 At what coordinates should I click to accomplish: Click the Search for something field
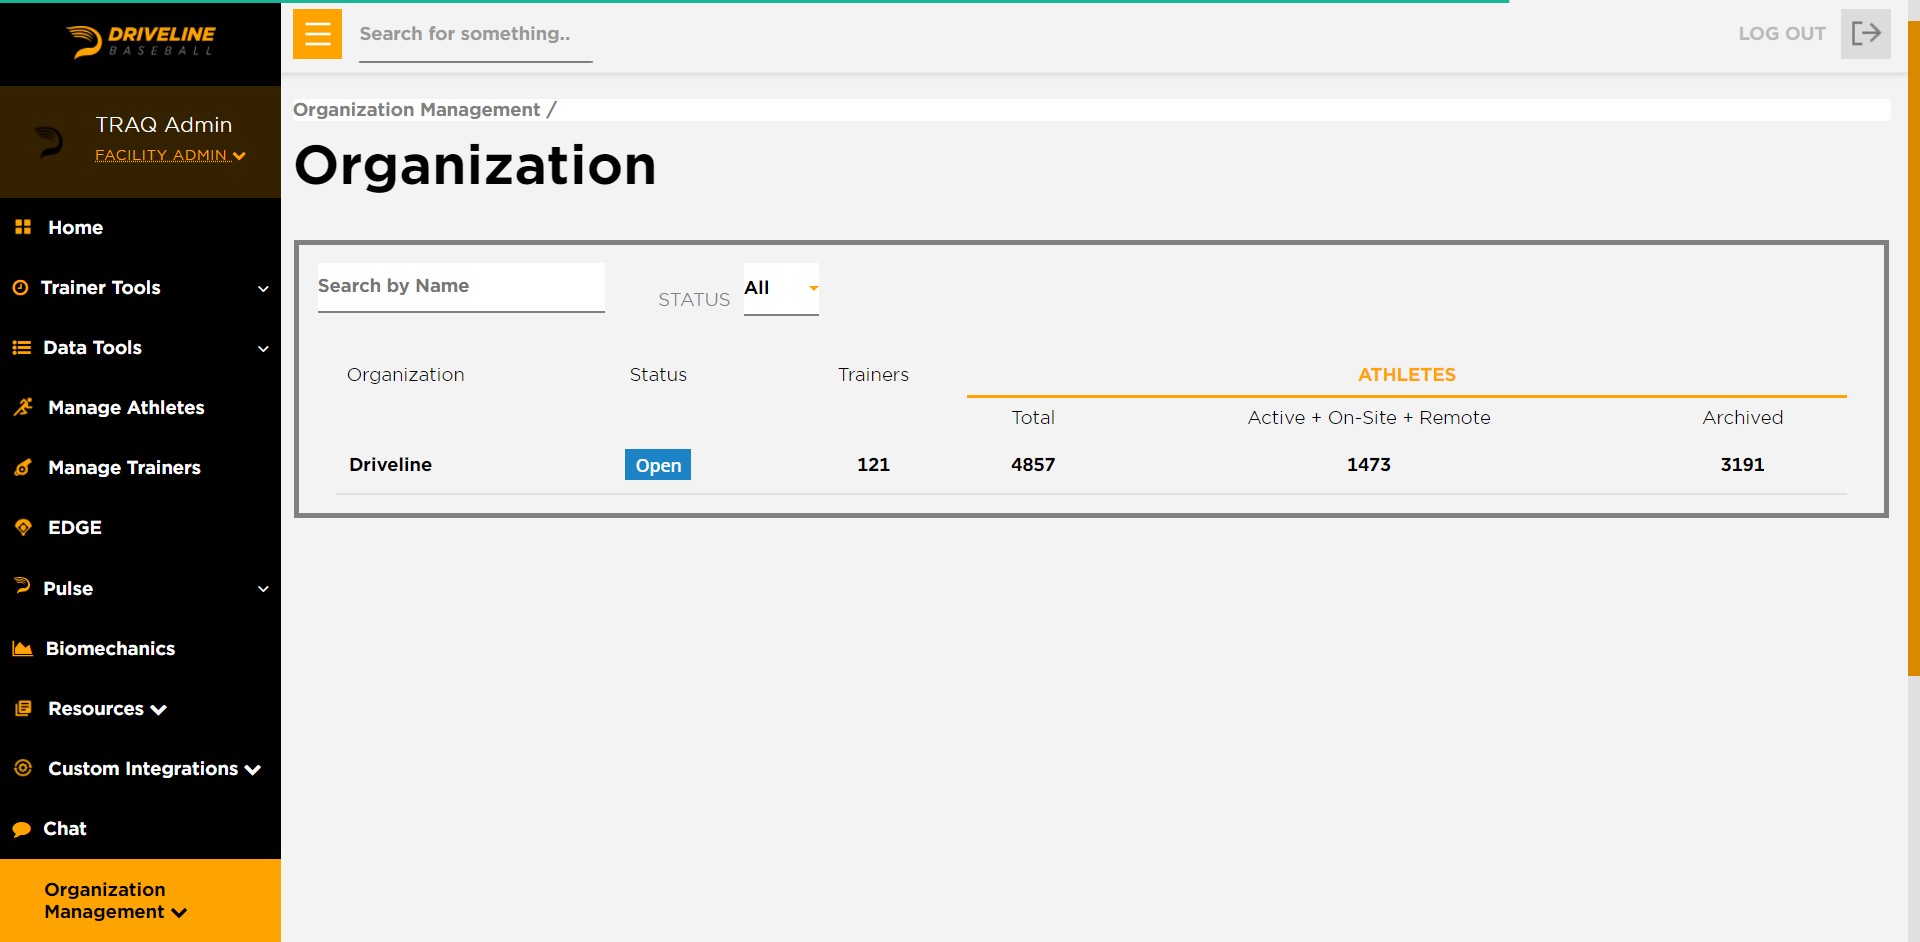tap(475, 35)
